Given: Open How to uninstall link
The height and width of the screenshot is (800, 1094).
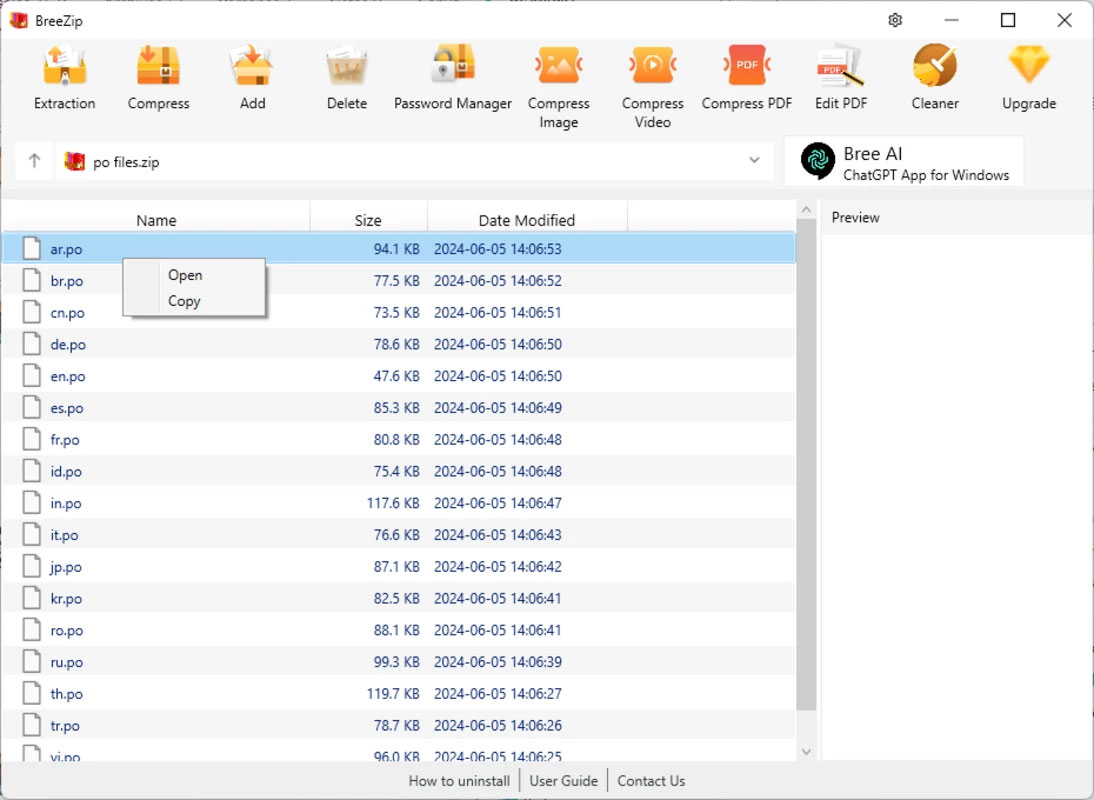Looking at the screenshot, I should click(459, 780).
